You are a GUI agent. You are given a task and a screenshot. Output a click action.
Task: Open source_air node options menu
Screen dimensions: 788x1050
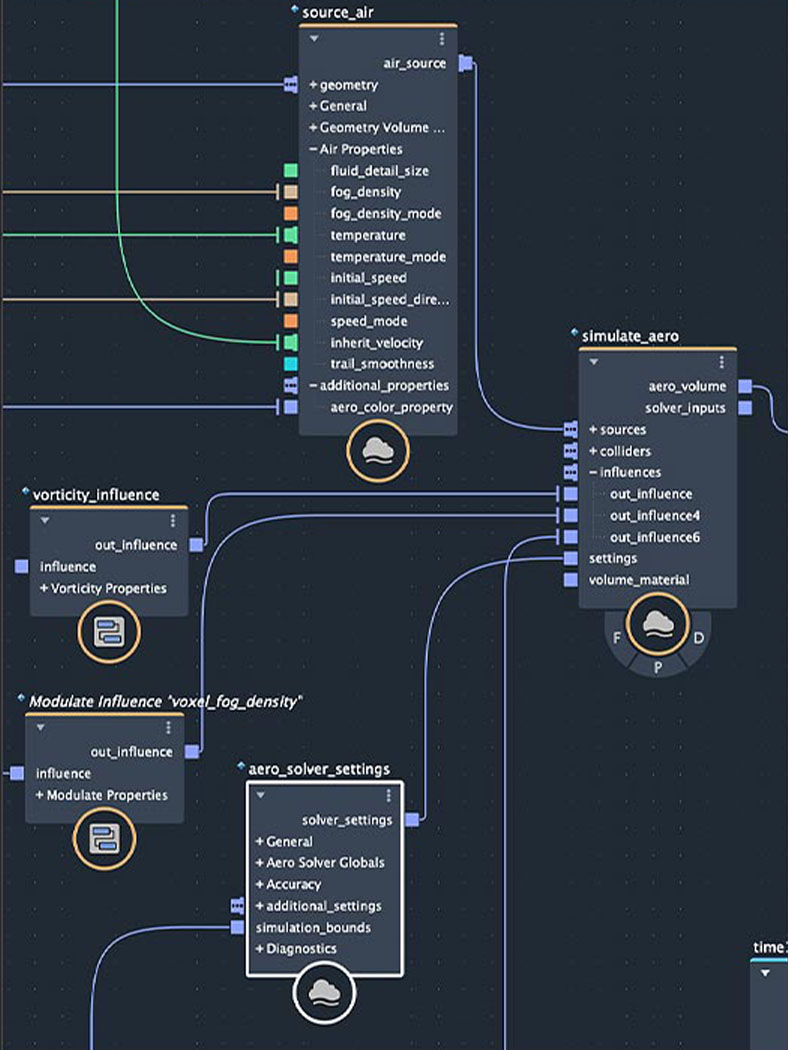(441, 40)
